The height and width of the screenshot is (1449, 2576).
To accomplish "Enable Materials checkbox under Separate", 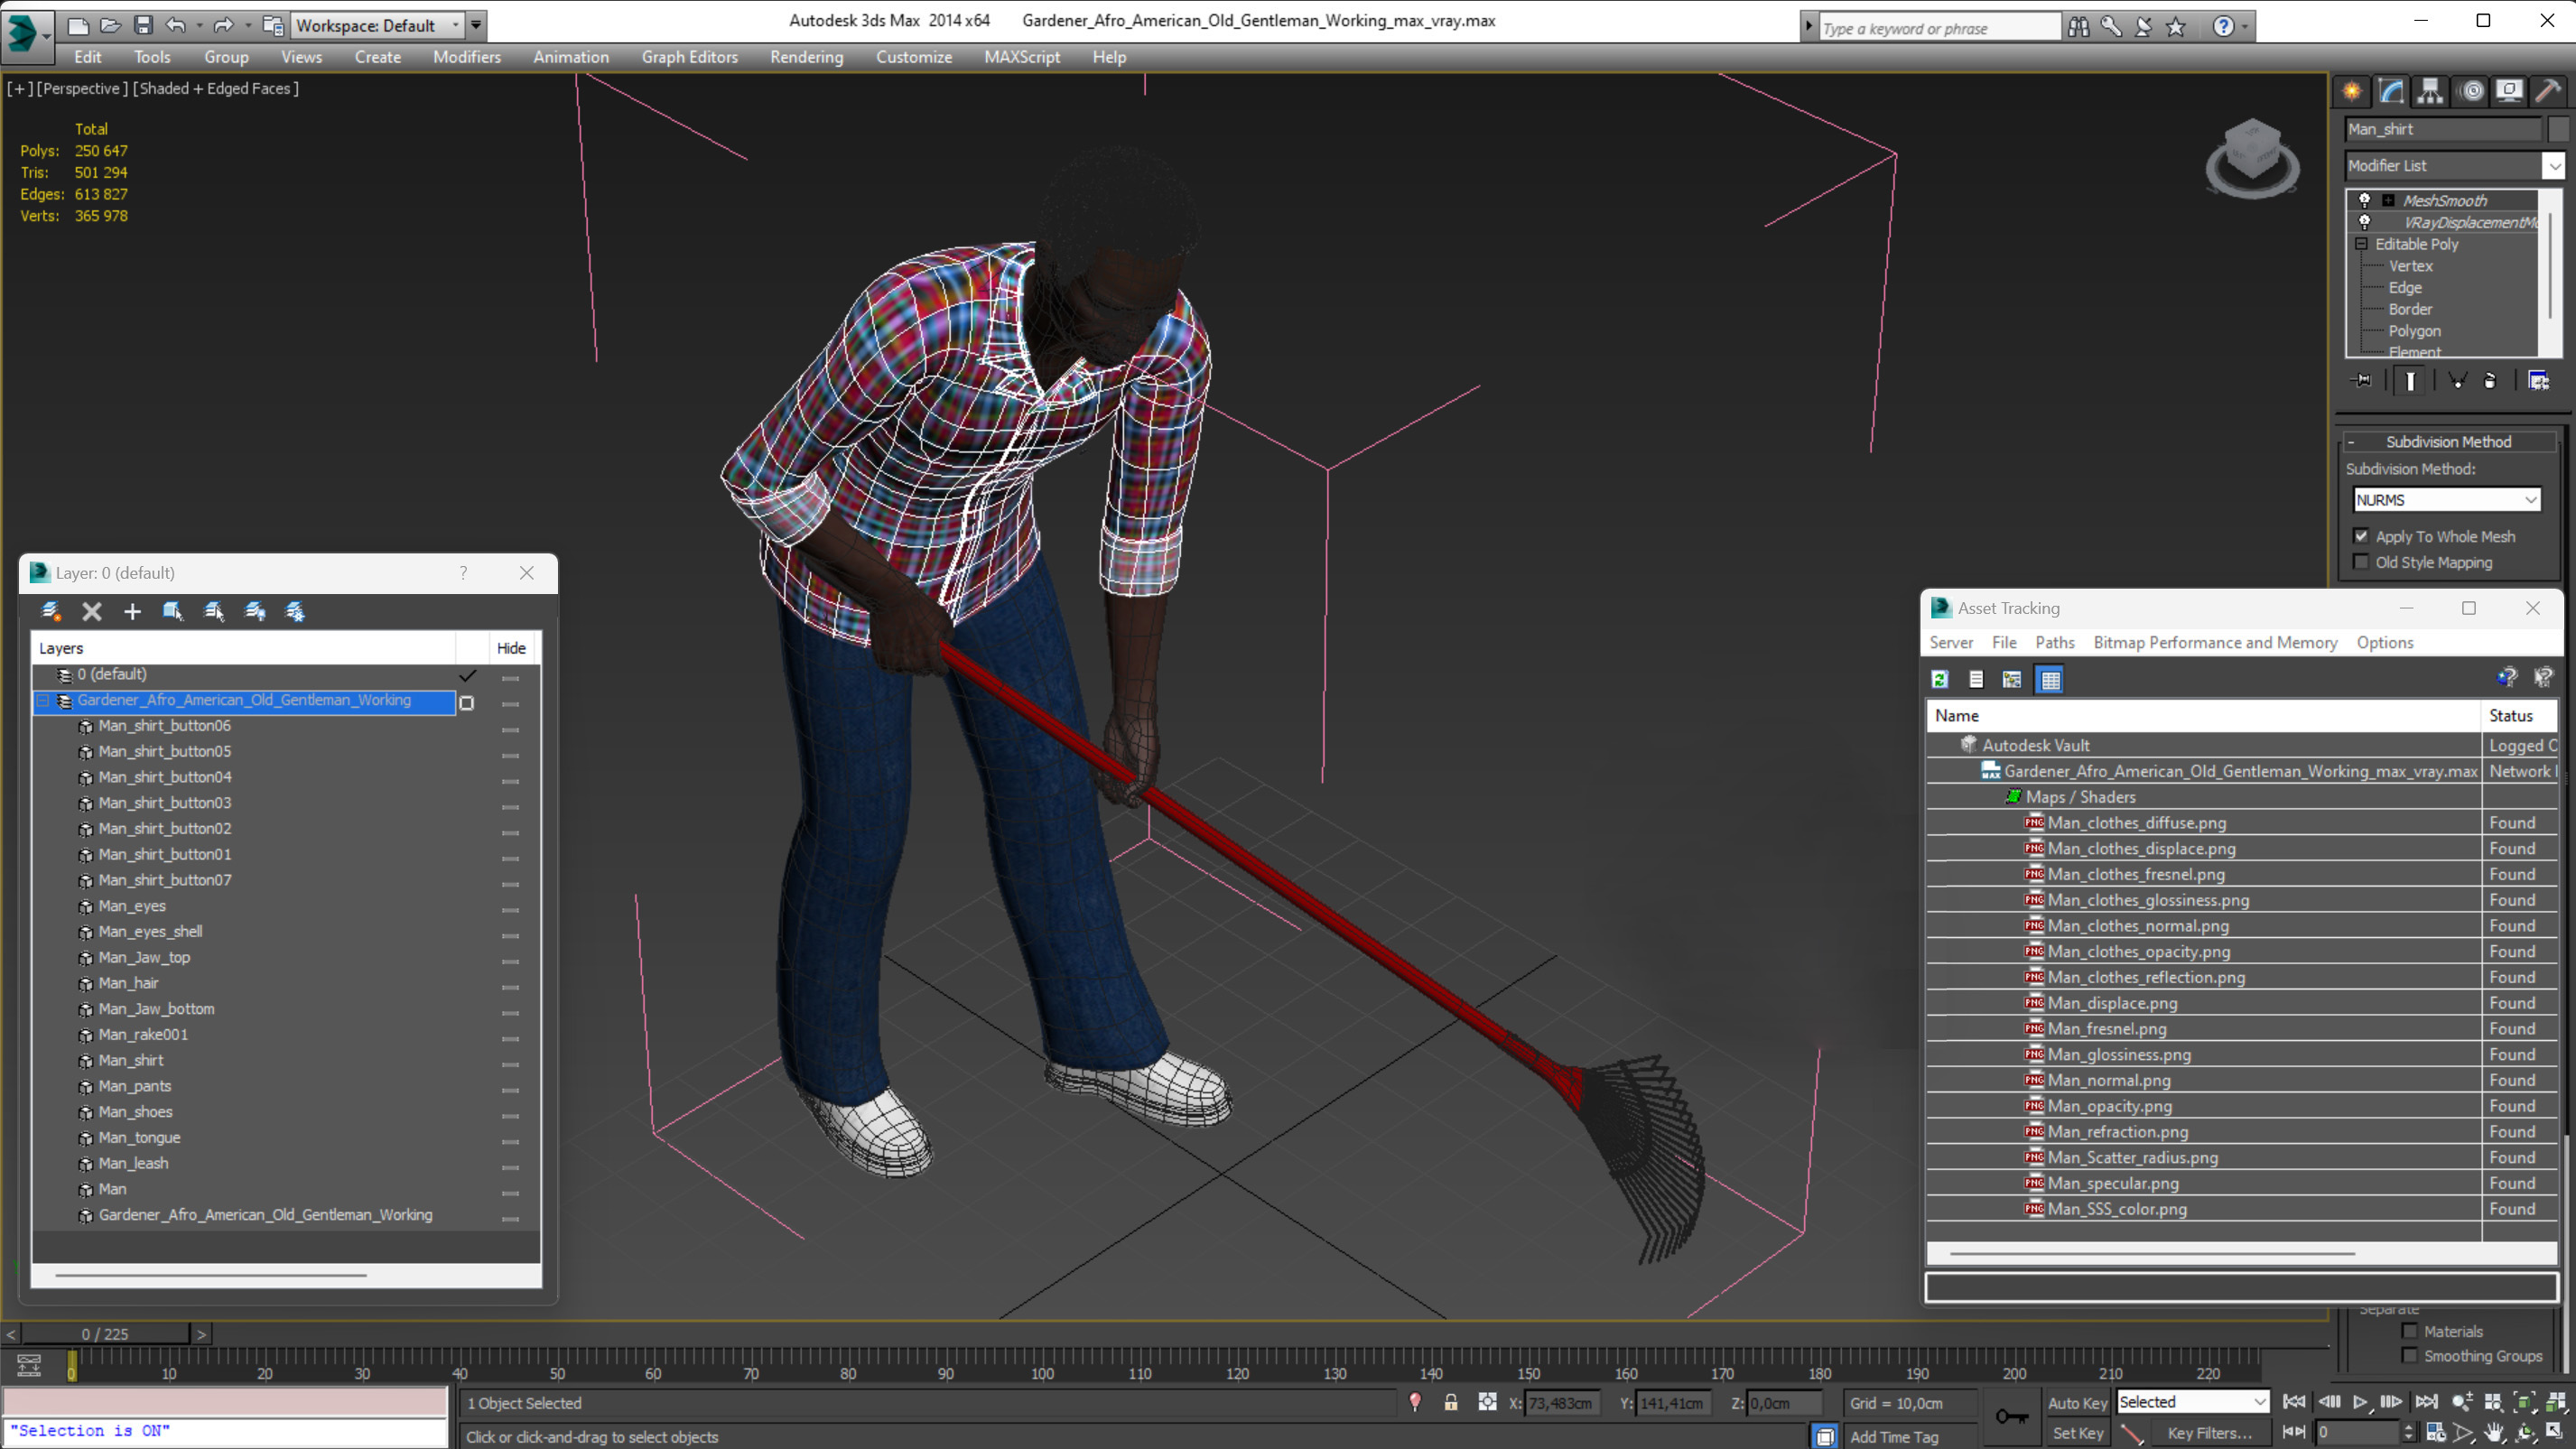I will (2410, 1331).
